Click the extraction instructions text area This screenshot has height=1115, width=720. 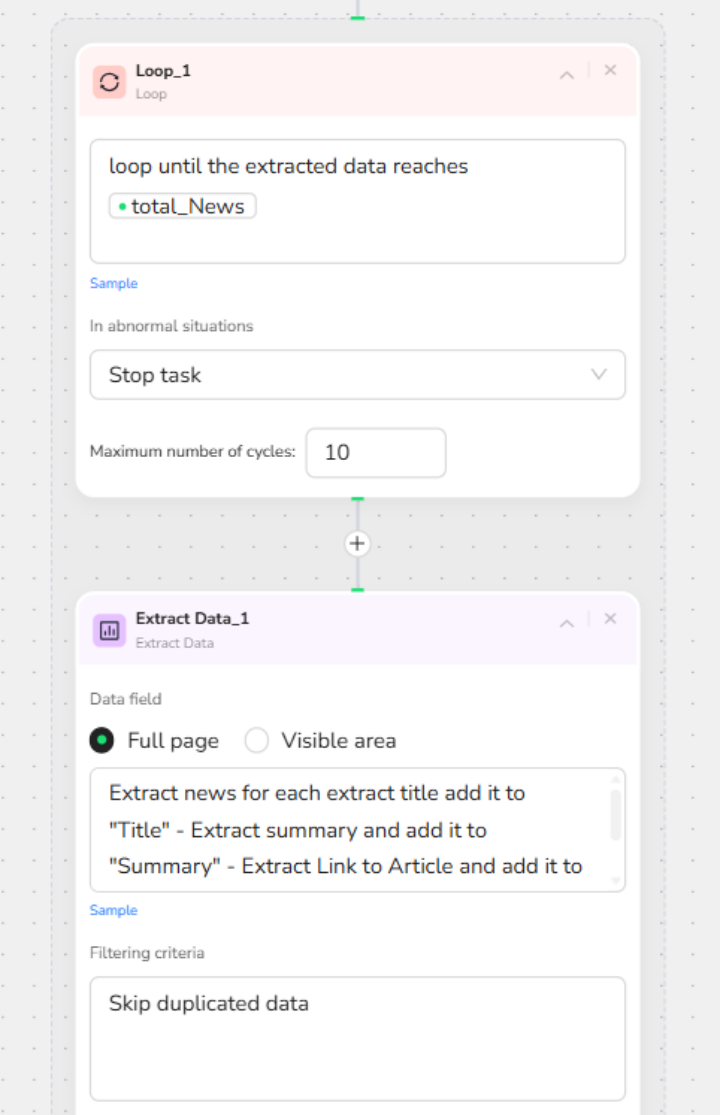(350, 829)
